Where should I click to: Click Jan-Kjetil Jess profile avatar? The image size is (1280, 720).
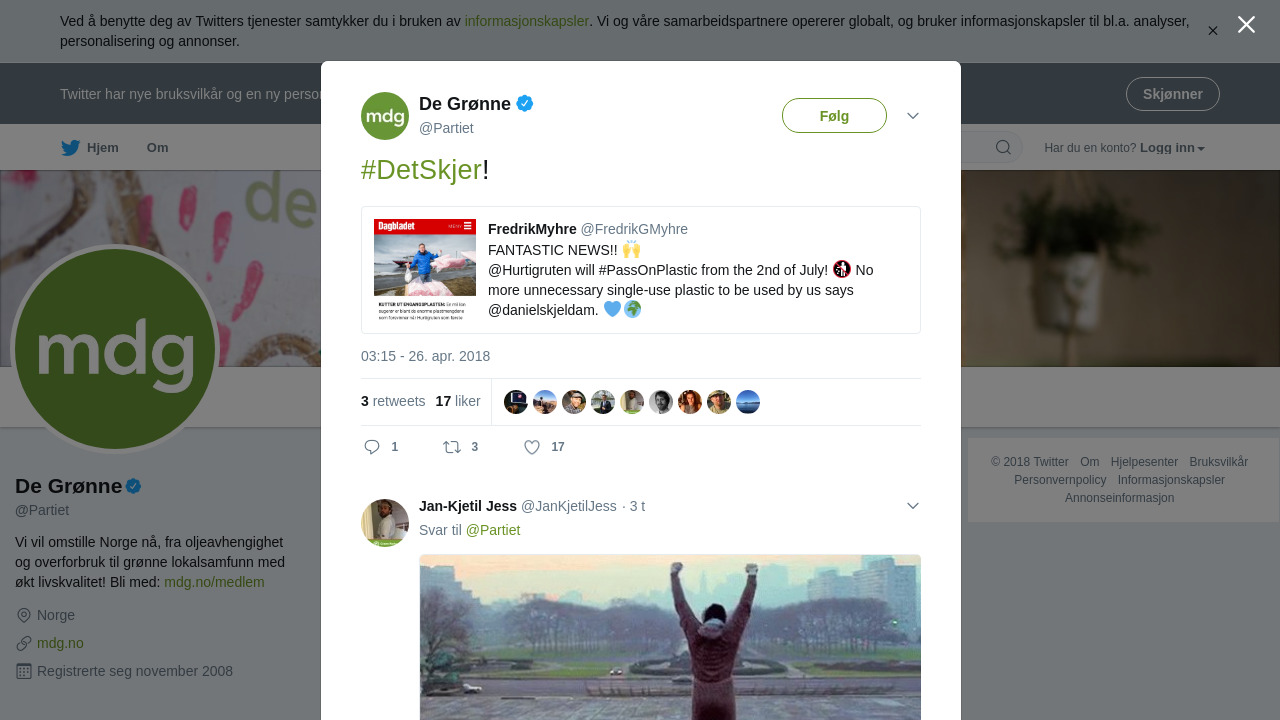tap(385, 523)
